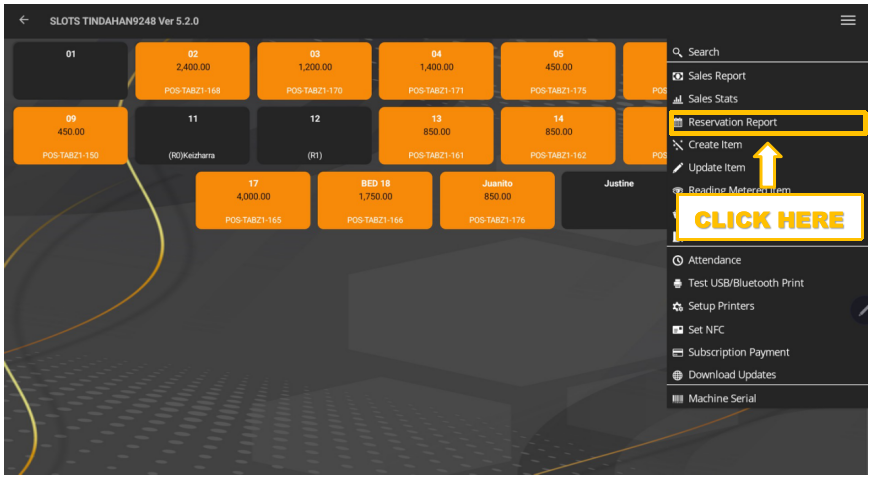Click the Machine Serial barcode icon

(677, 399)
